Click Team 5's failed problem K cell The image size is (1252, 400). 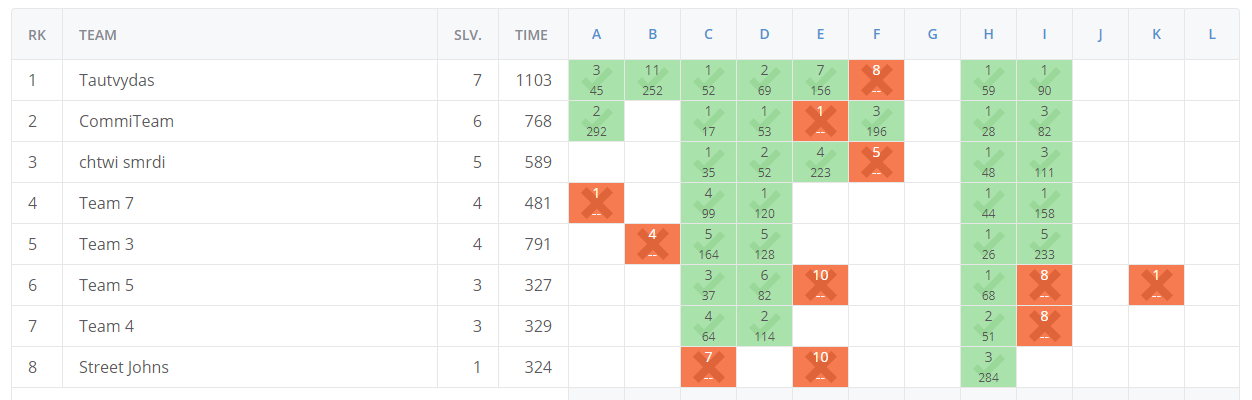[x=1156, y=285]
